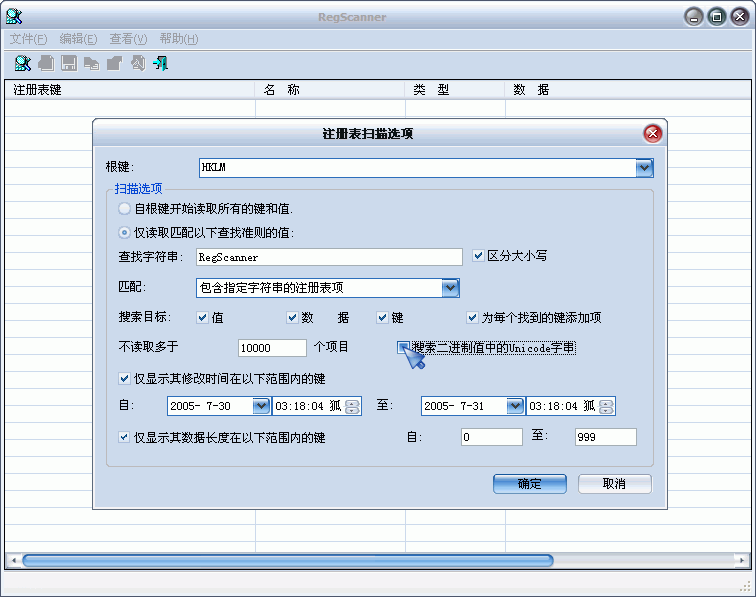
Task: Click the 查找字符串 field containing RegScanner
Action: pyautogui.click(x=329, y=257)
